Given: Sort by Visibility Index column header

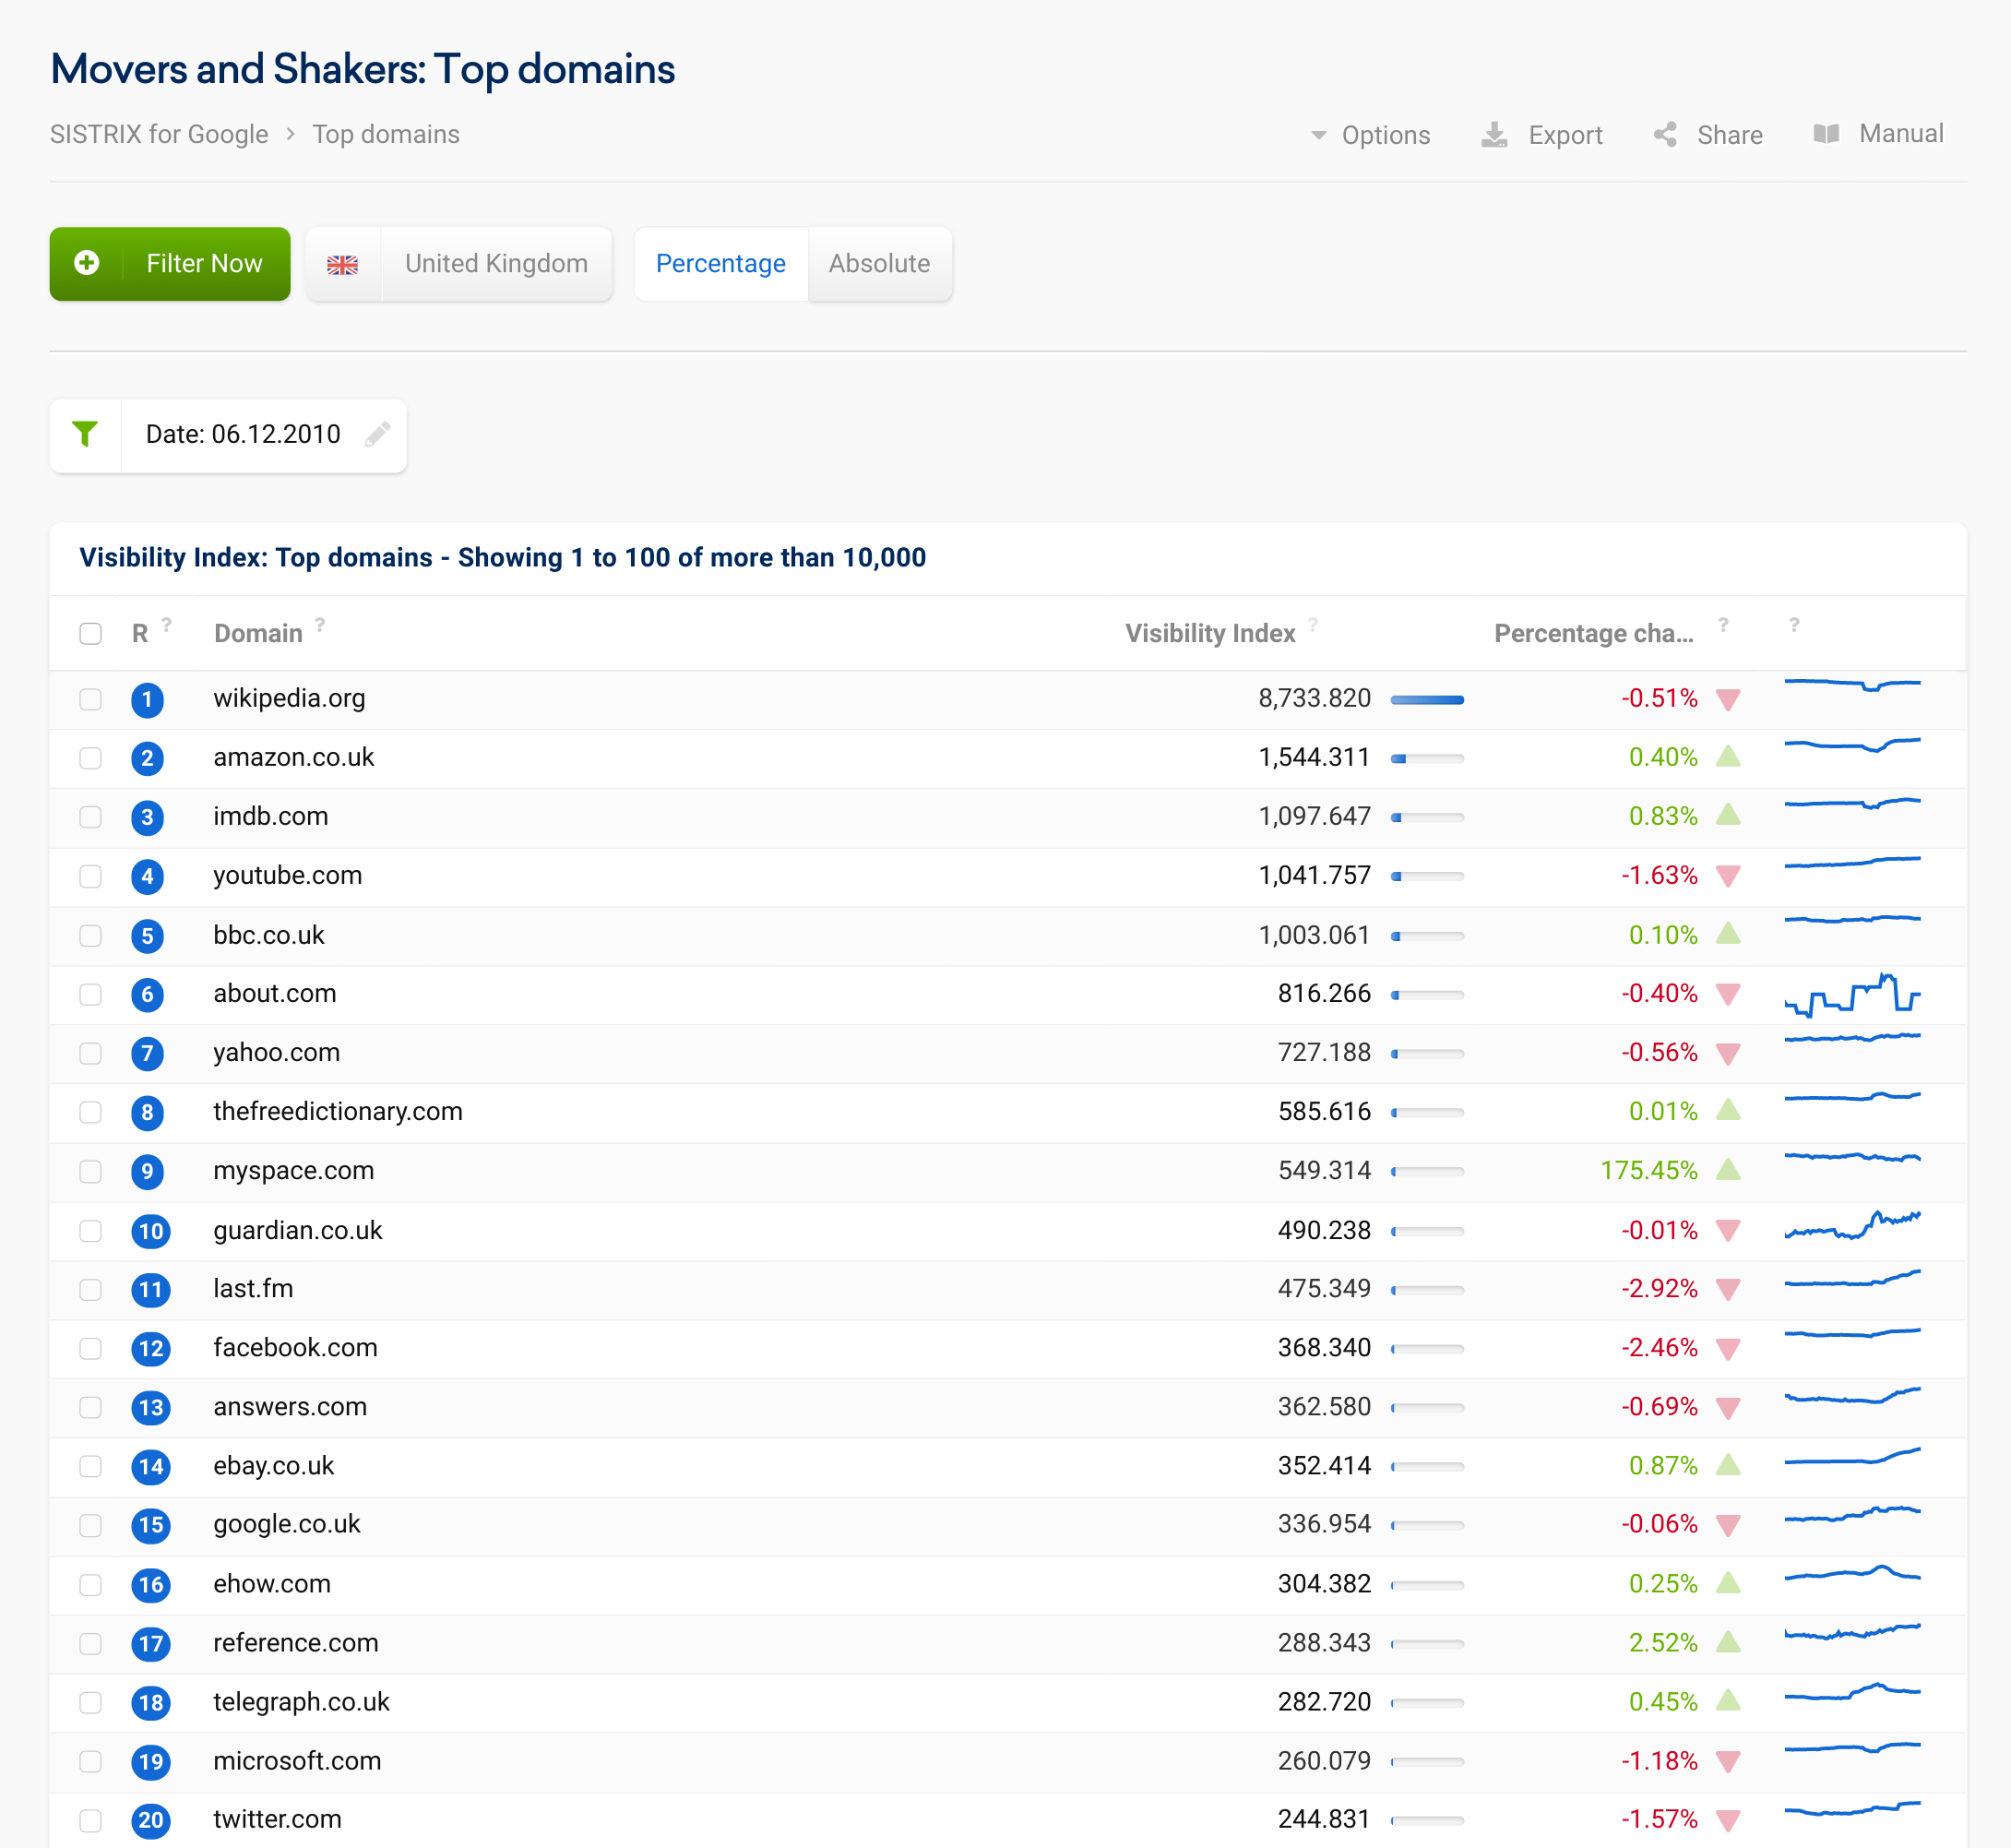Looking at the screenshot, I should pyautogui.click(x=1210, y=633).
